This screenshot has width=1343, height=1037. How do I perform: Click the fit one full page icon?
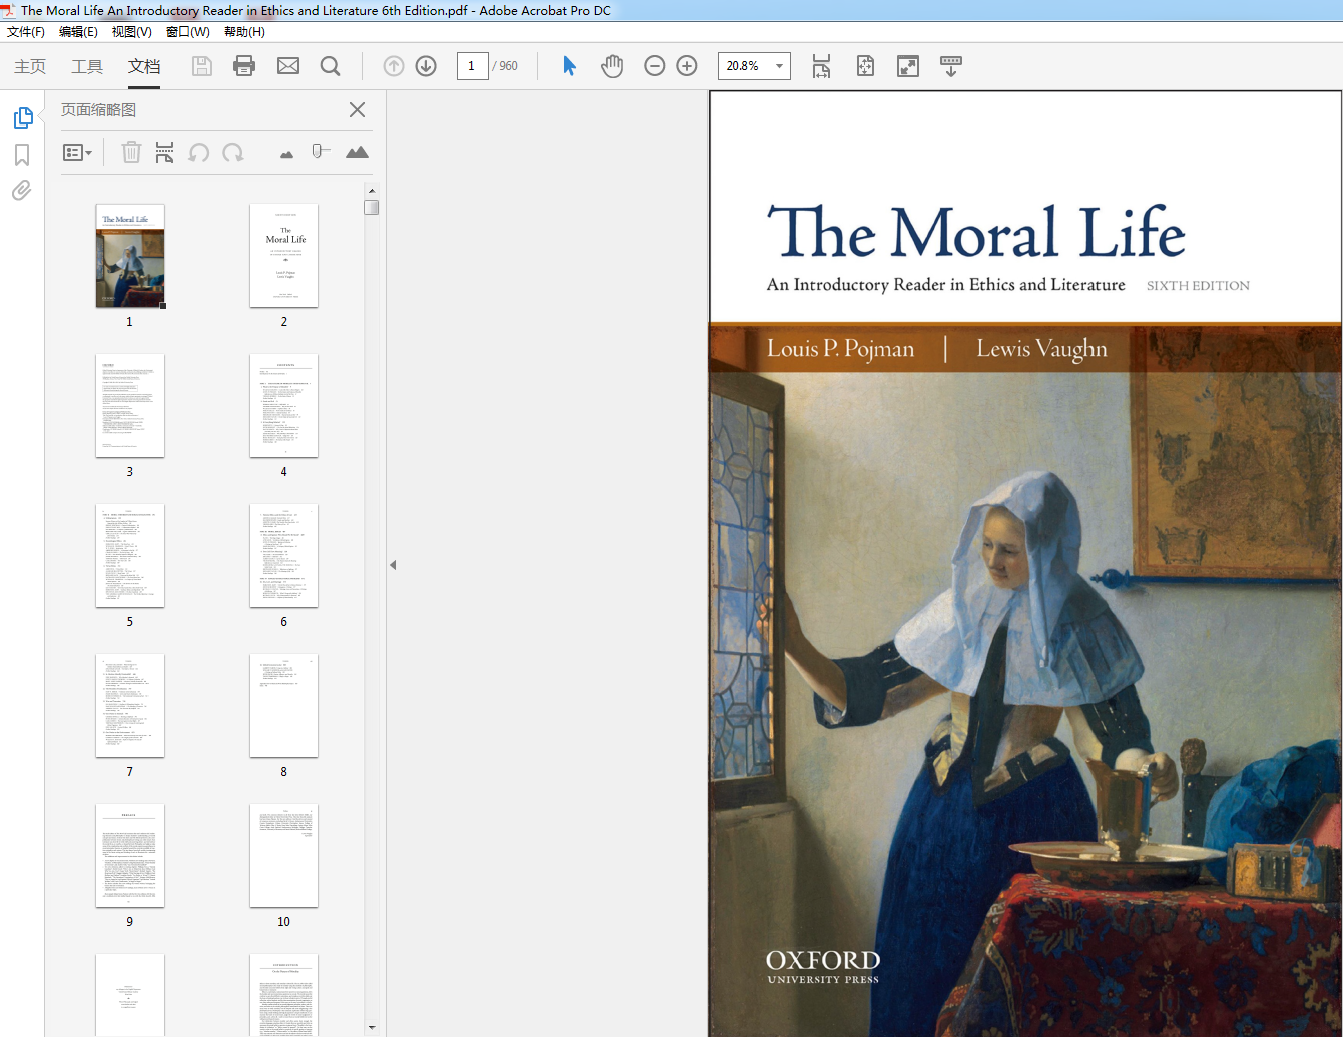point(865,66)
